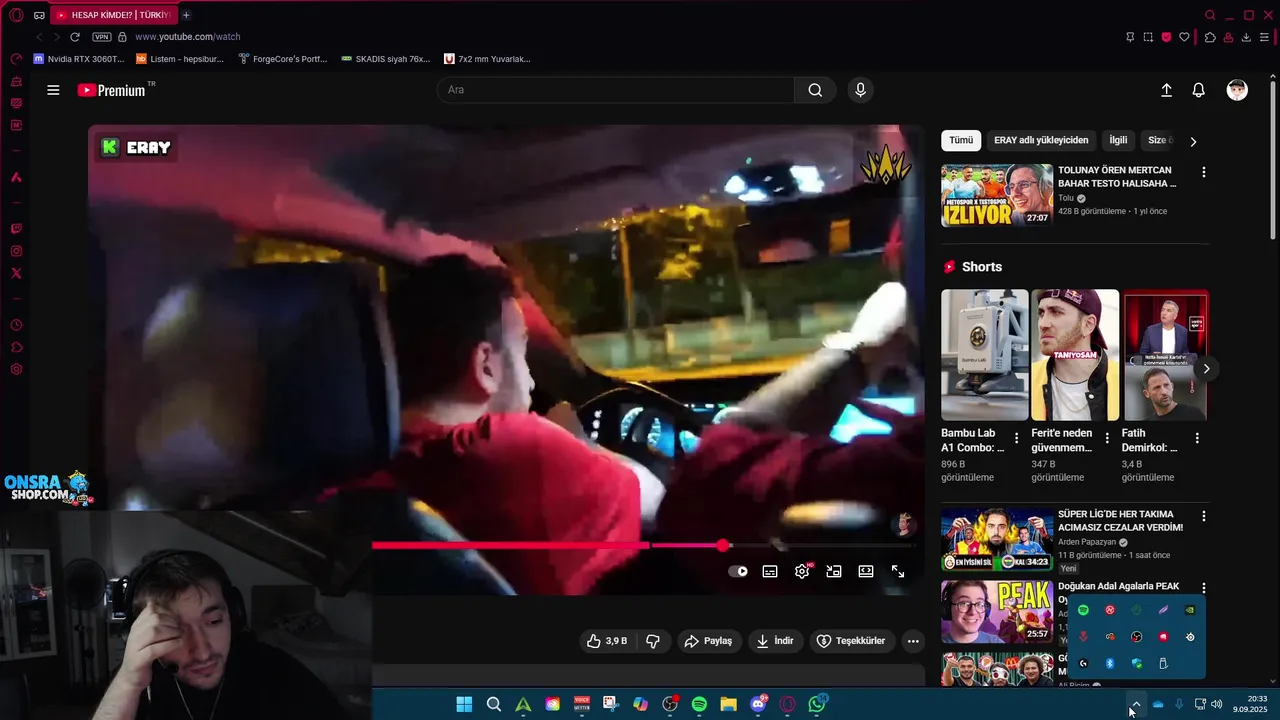Click the Teşekkürler button
The image size is (1280, 720).
(851, 641)
